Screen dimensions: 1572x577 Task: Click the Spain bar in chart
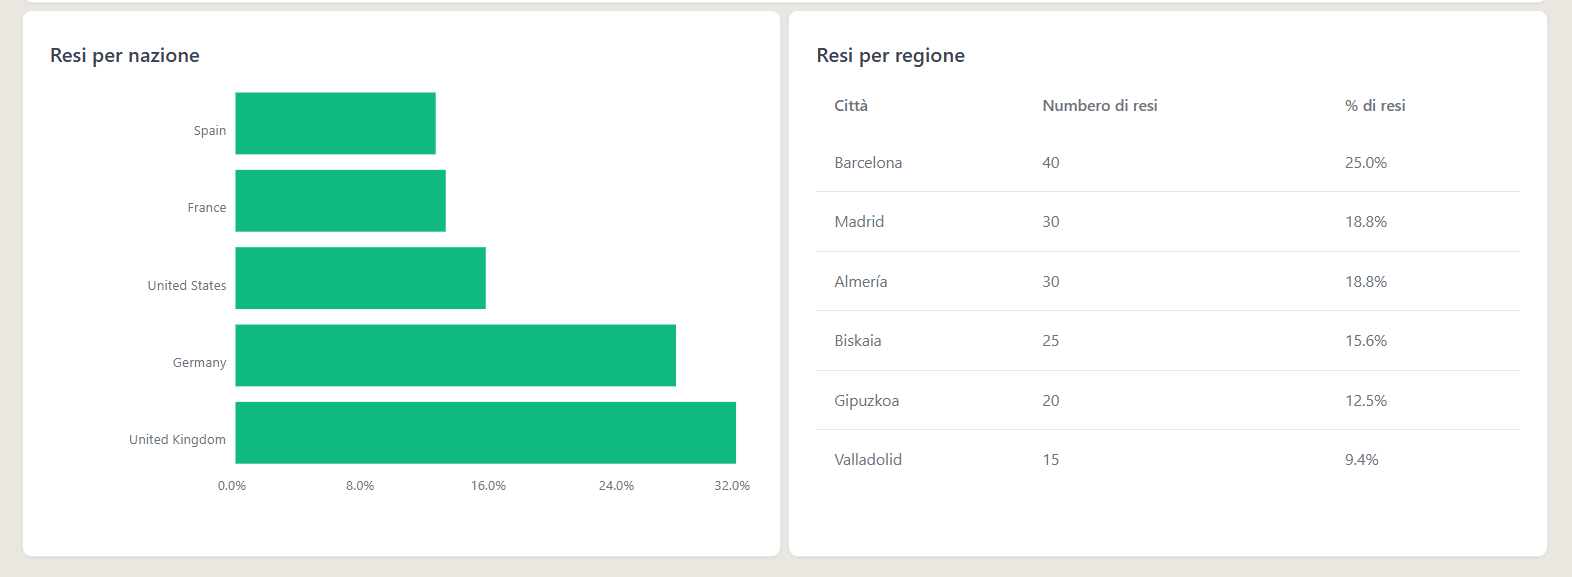[335, 123]
